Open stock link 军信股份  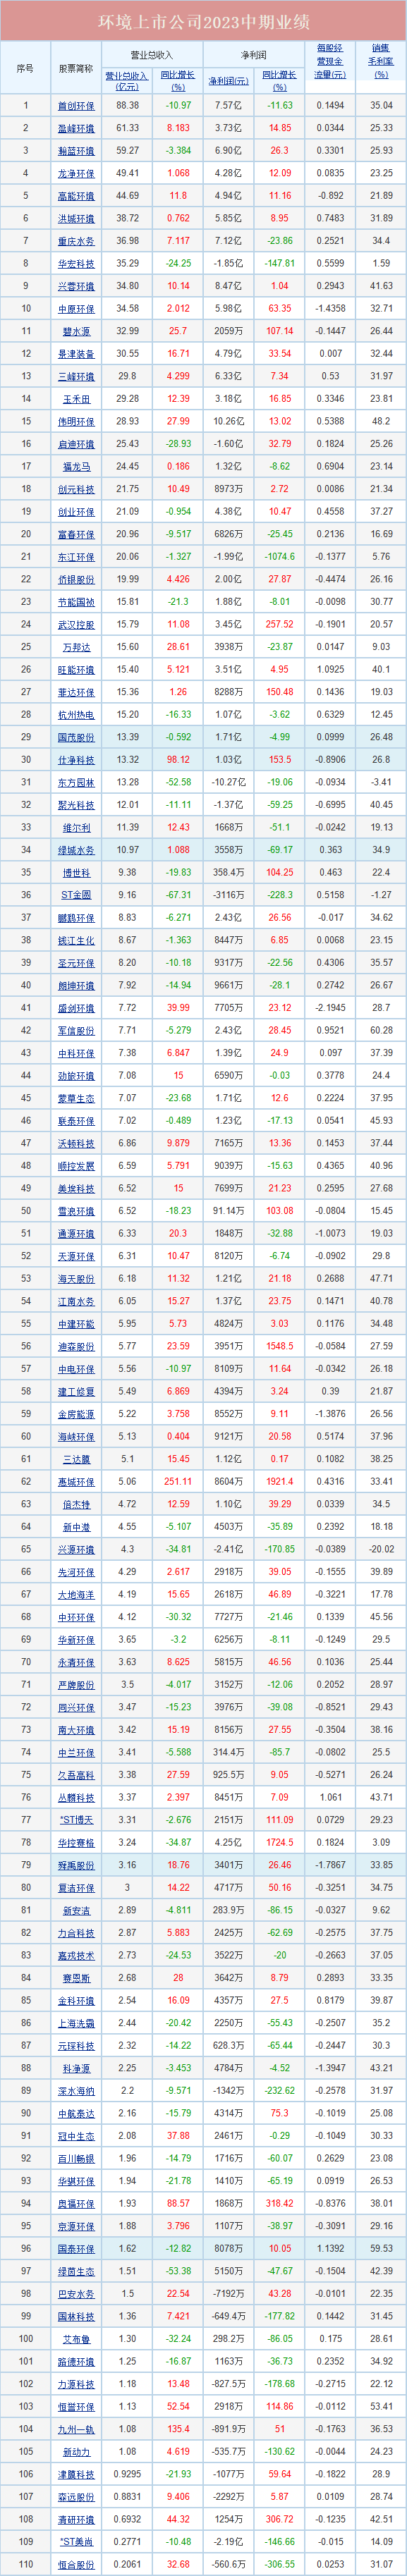(76, 1032)
